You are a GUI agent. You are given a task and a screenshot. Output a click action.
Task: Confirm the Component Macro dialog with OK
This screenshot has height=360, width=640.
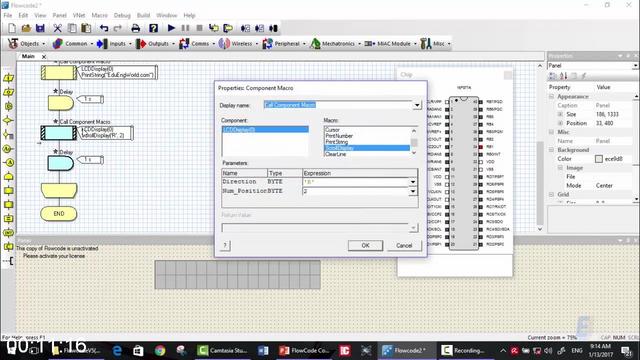click(x=365, y=245)
